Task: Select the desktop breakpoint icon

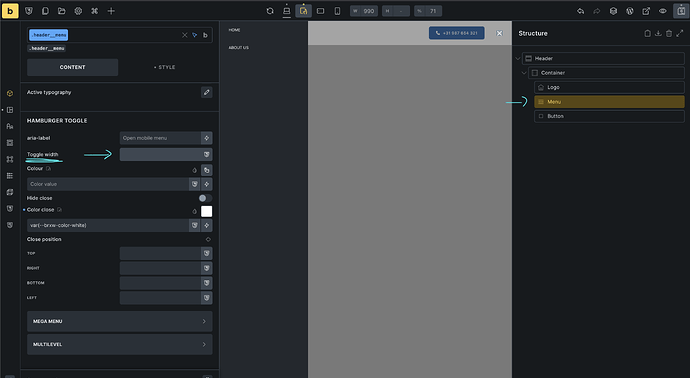Action: (x=286, y=11)
